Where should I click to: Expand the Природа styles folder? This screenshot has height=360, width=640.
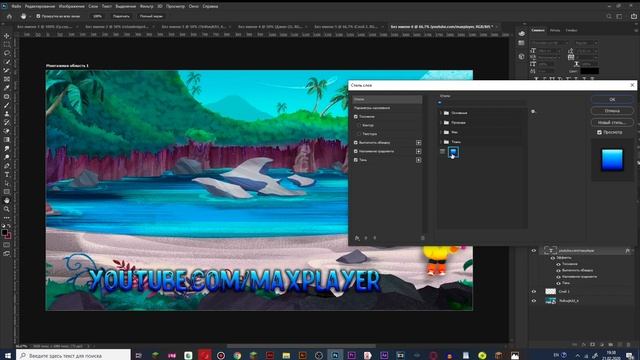(441, 122)
